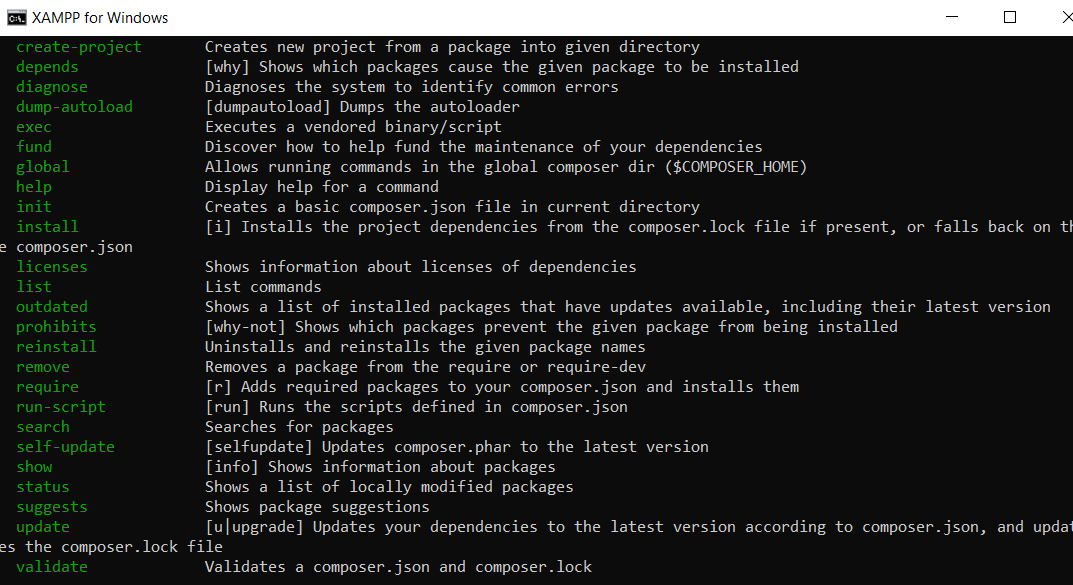
Task: Click the XAMPP for Windows title text
Action: pos(100,18)
